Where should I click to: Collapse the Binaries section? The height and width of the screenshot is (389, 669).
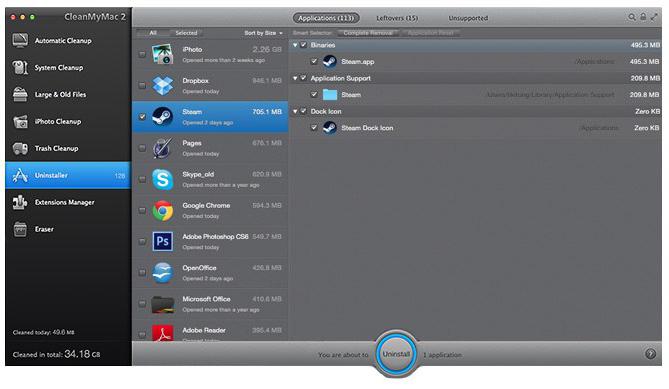click(295, 45)
